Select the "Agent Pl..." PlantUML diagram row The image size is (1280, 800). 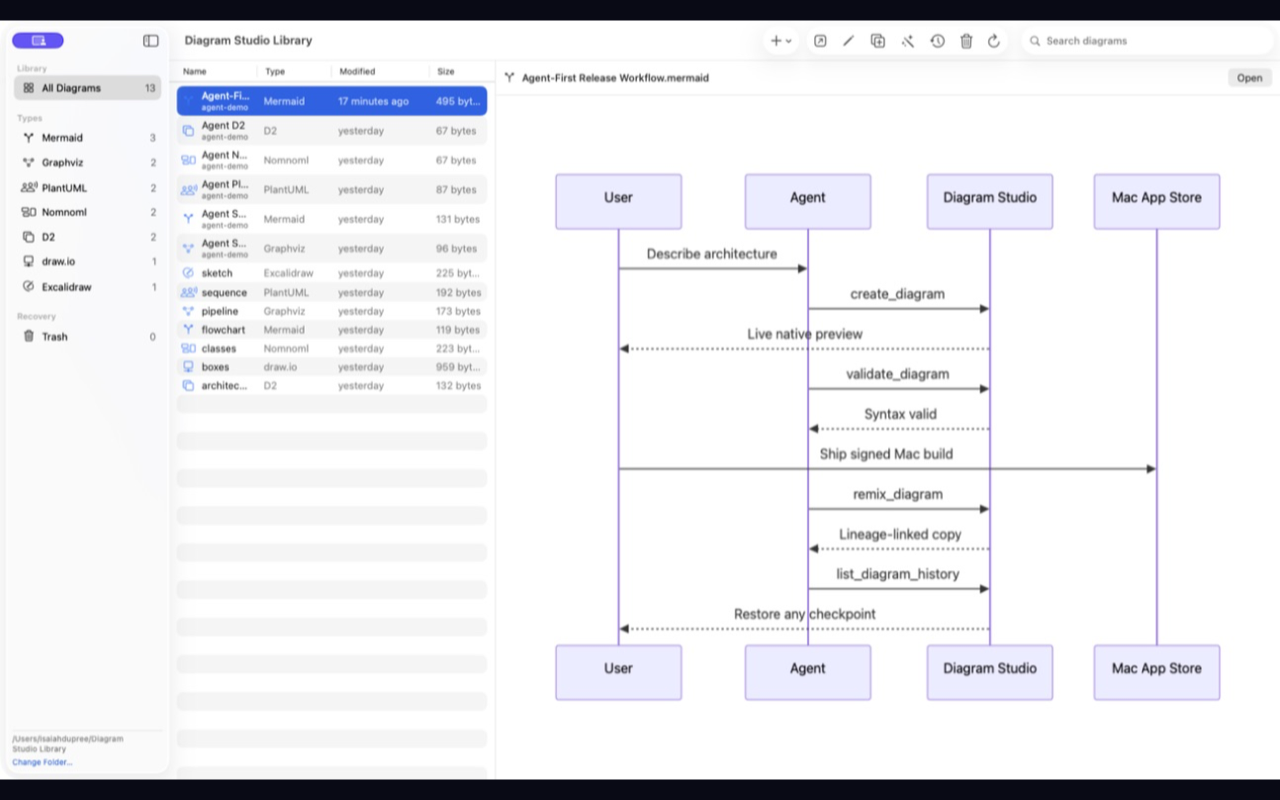pos(332,190)
